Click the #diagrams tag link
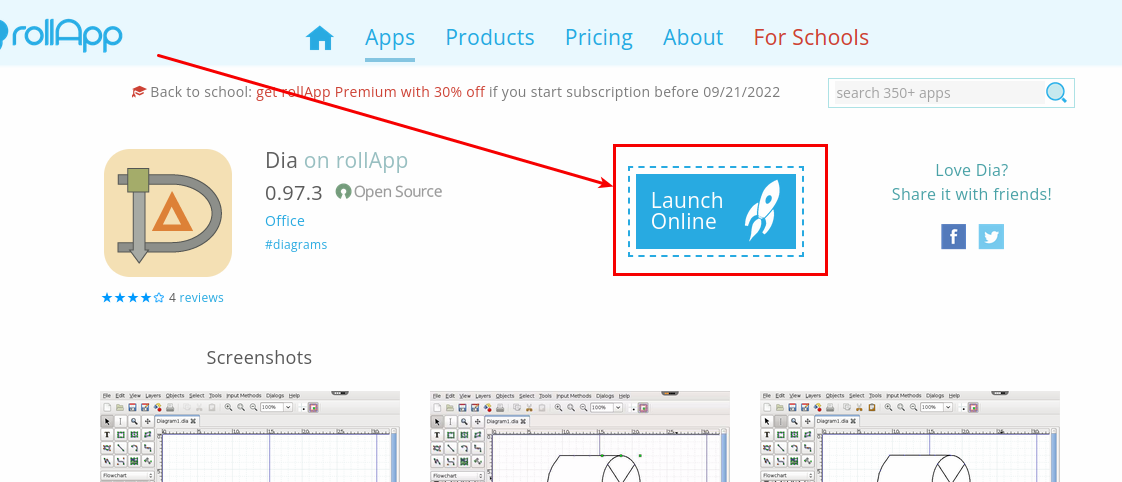The width and height of the screenshot is (1122, 482). (296, 245)
